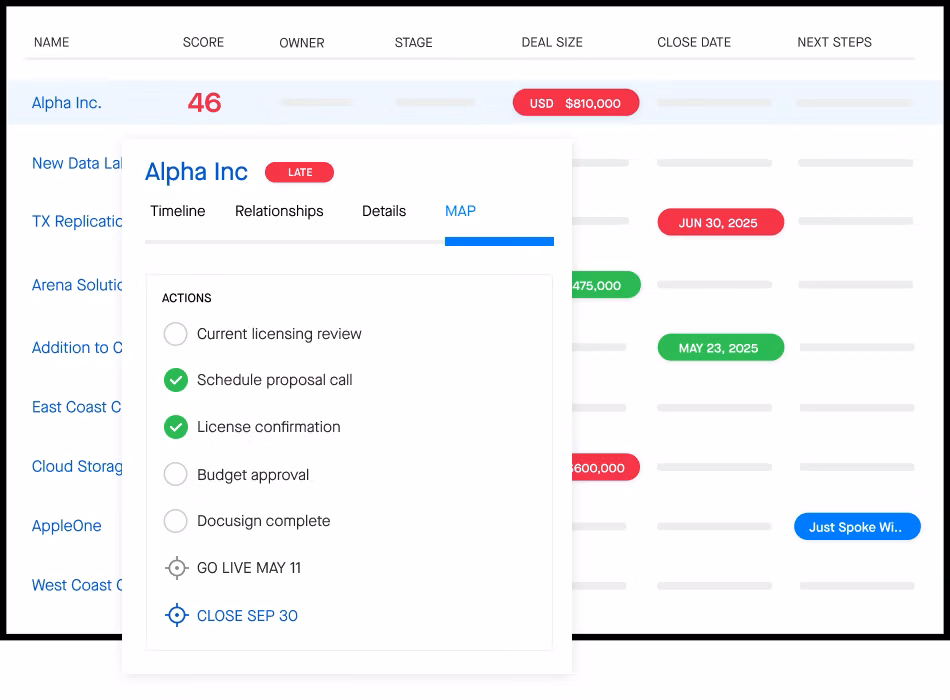Sort by the SCORE column header
Image resolution: width=950 pixels, height=700 pixels.
203,42
